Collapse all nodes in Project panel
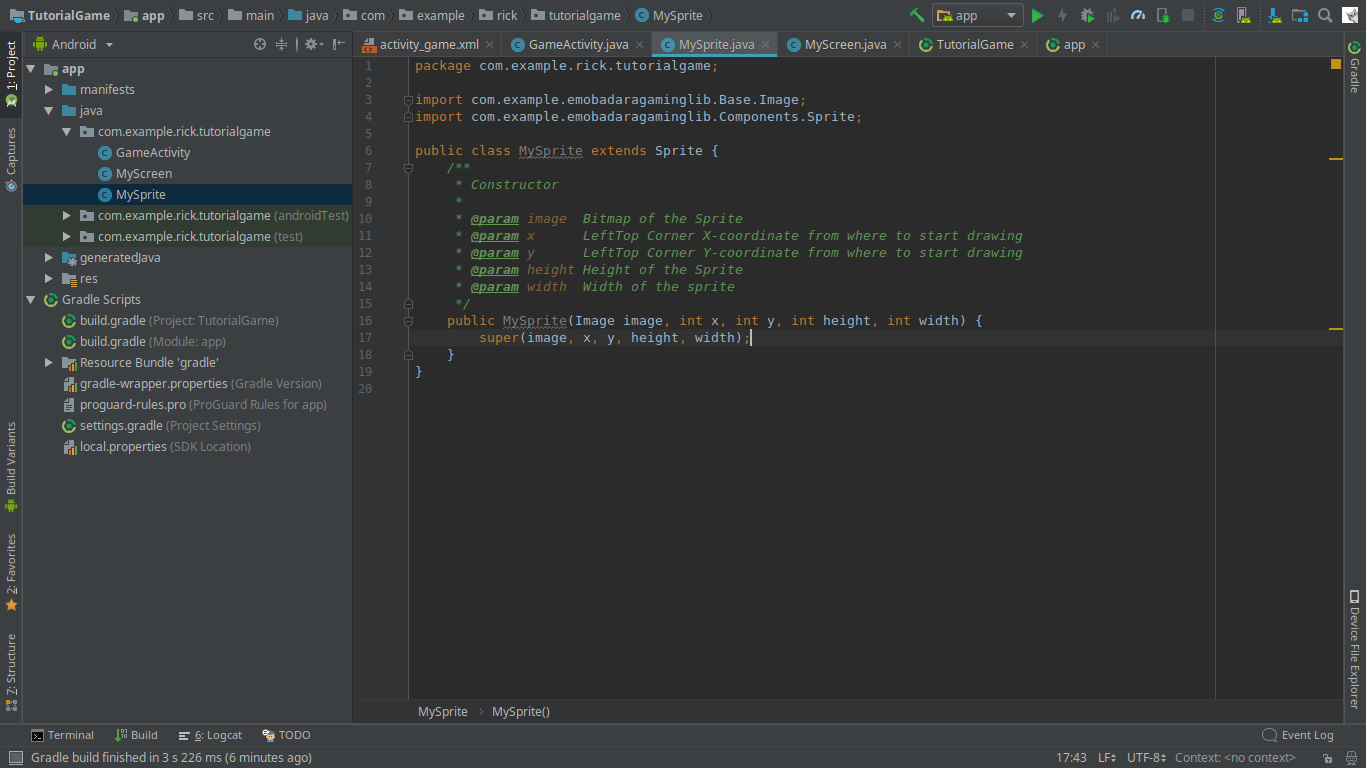Image resolution: width=1366 pixels, height=768 pixels. click(282, 44)
